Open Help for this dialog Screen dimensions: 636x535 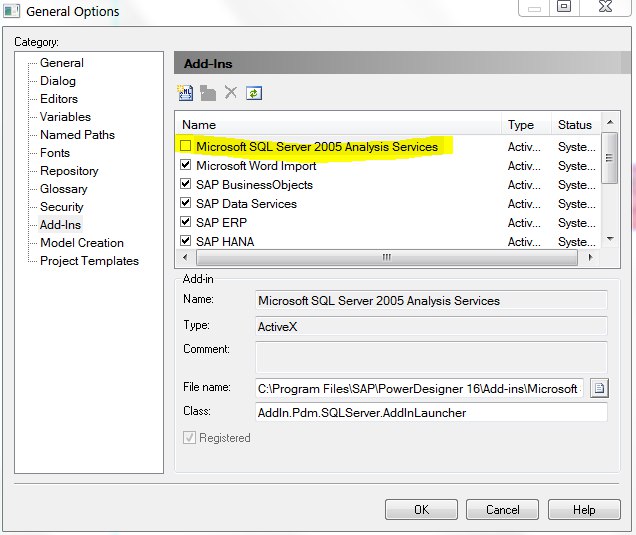584,509
